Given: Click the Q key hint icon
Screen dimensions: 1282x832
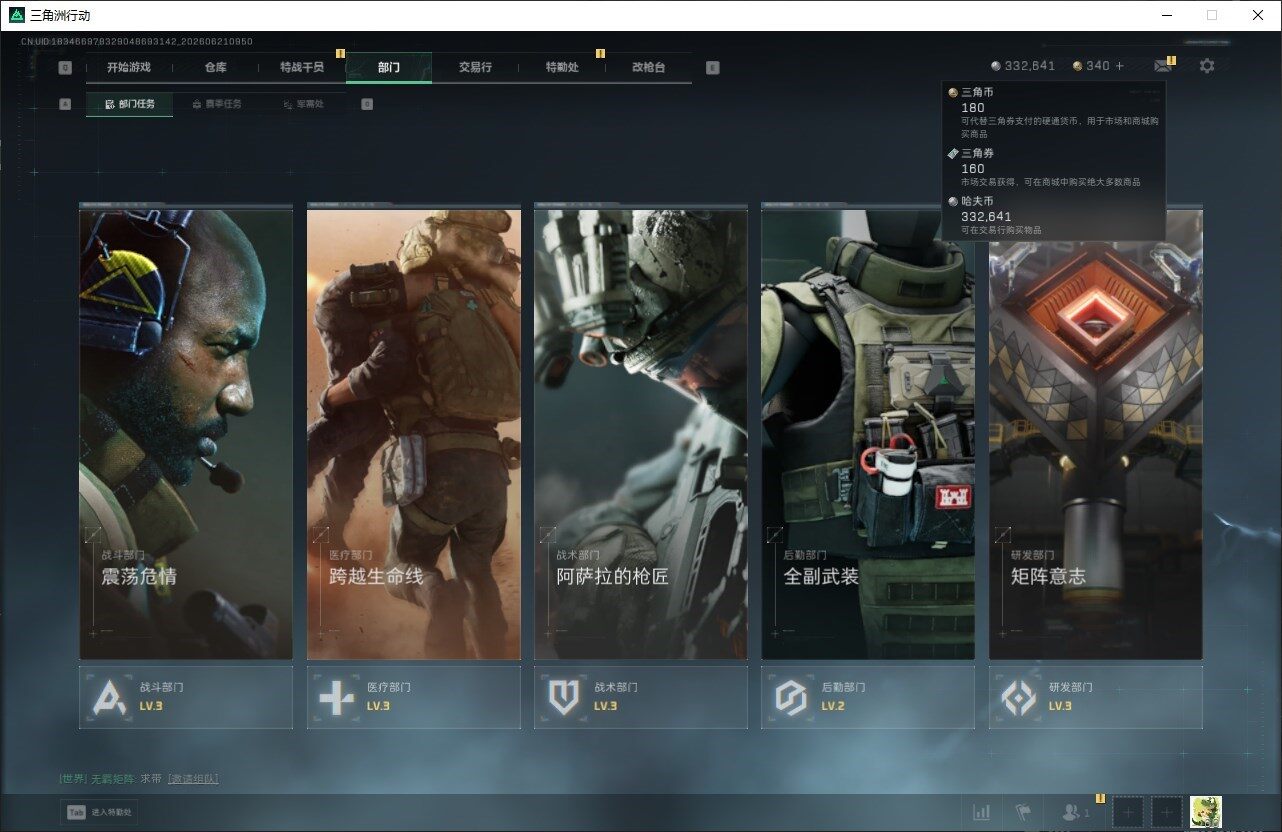Looking at the screenshot, I should click(x=65, y=68).
